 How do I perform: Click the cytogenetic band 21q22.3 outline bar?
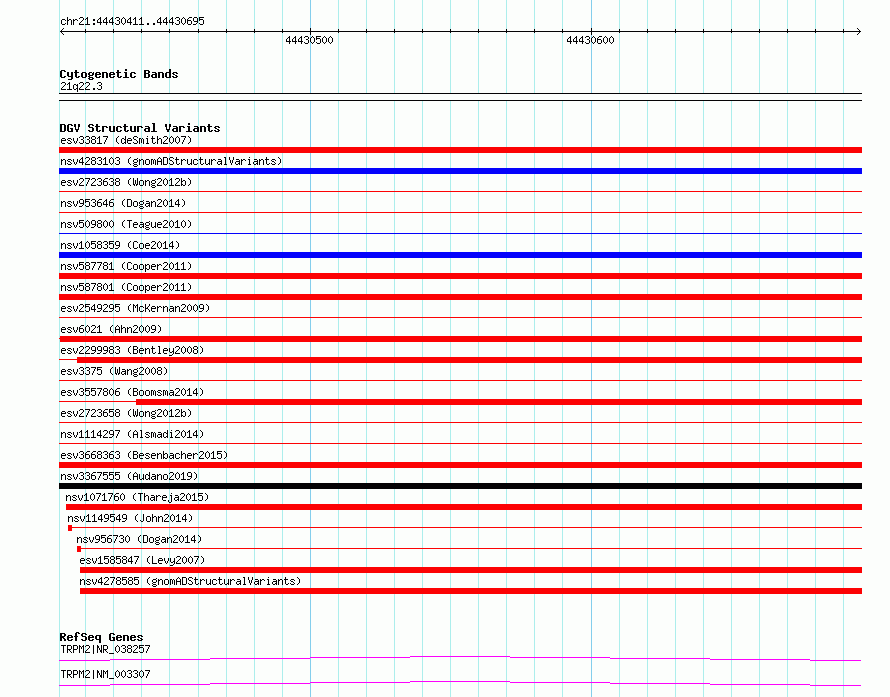pyautogui.click(x=460, y=97)
